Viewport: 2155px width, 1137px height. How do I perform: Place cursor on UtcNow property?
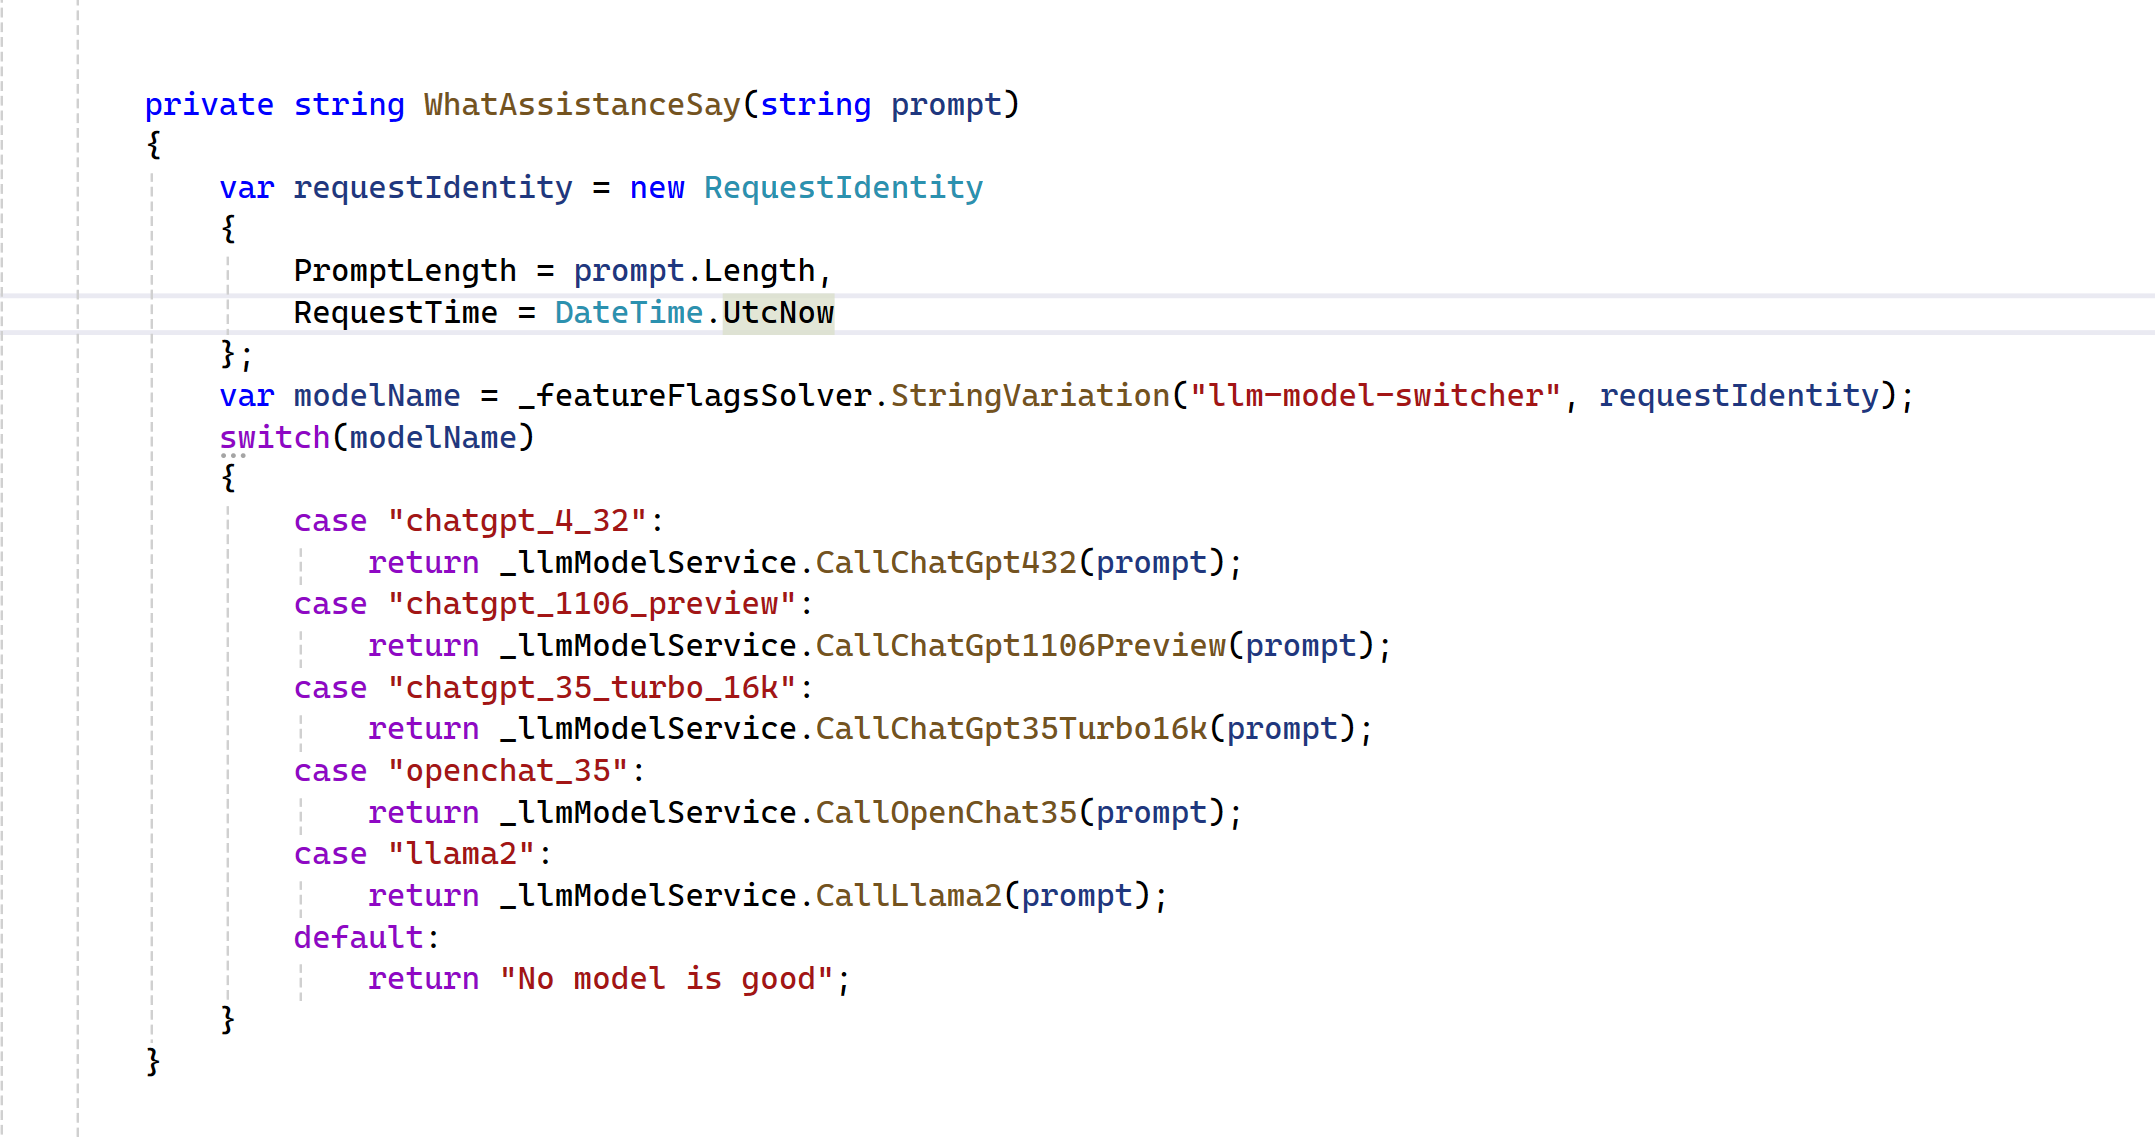point(778,313)
